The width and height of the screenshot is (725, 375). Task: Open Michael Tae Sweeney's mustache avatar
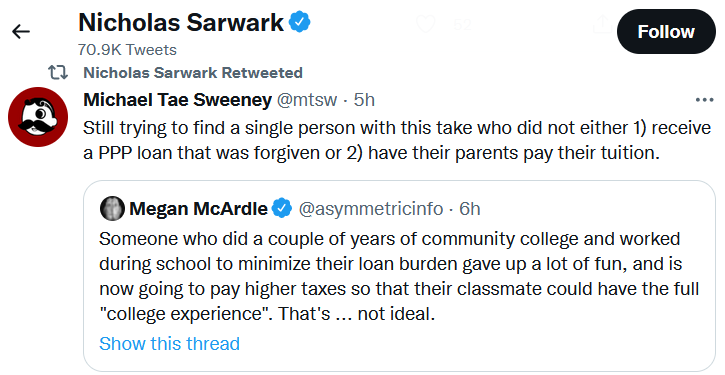pos(38,117)
